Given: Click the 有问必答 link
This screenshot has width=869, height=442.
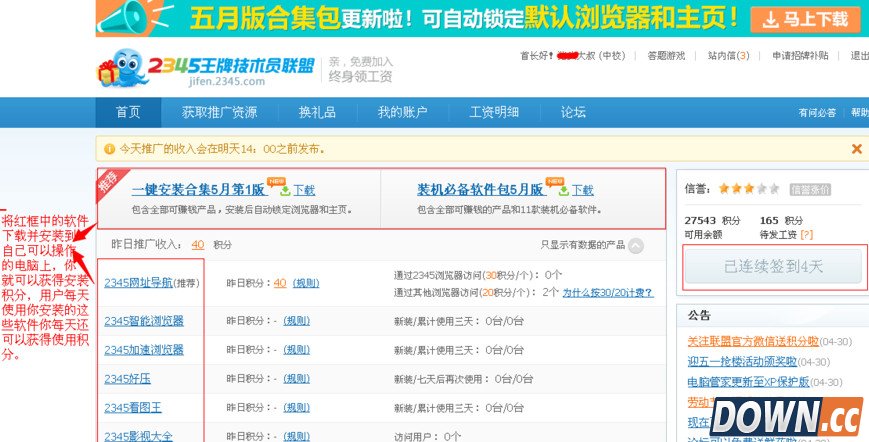Looking at the screenshot, I should pyautogui.click(x=817, y=112).
